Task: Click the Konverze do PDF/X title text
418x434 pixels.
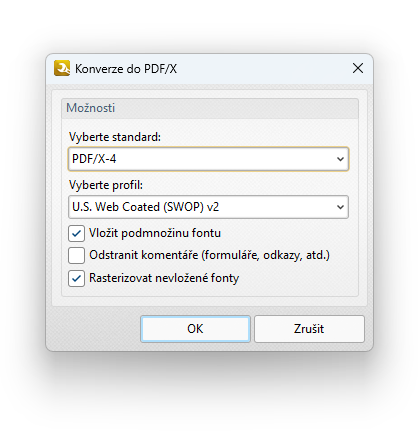Action: pos(126,69)
